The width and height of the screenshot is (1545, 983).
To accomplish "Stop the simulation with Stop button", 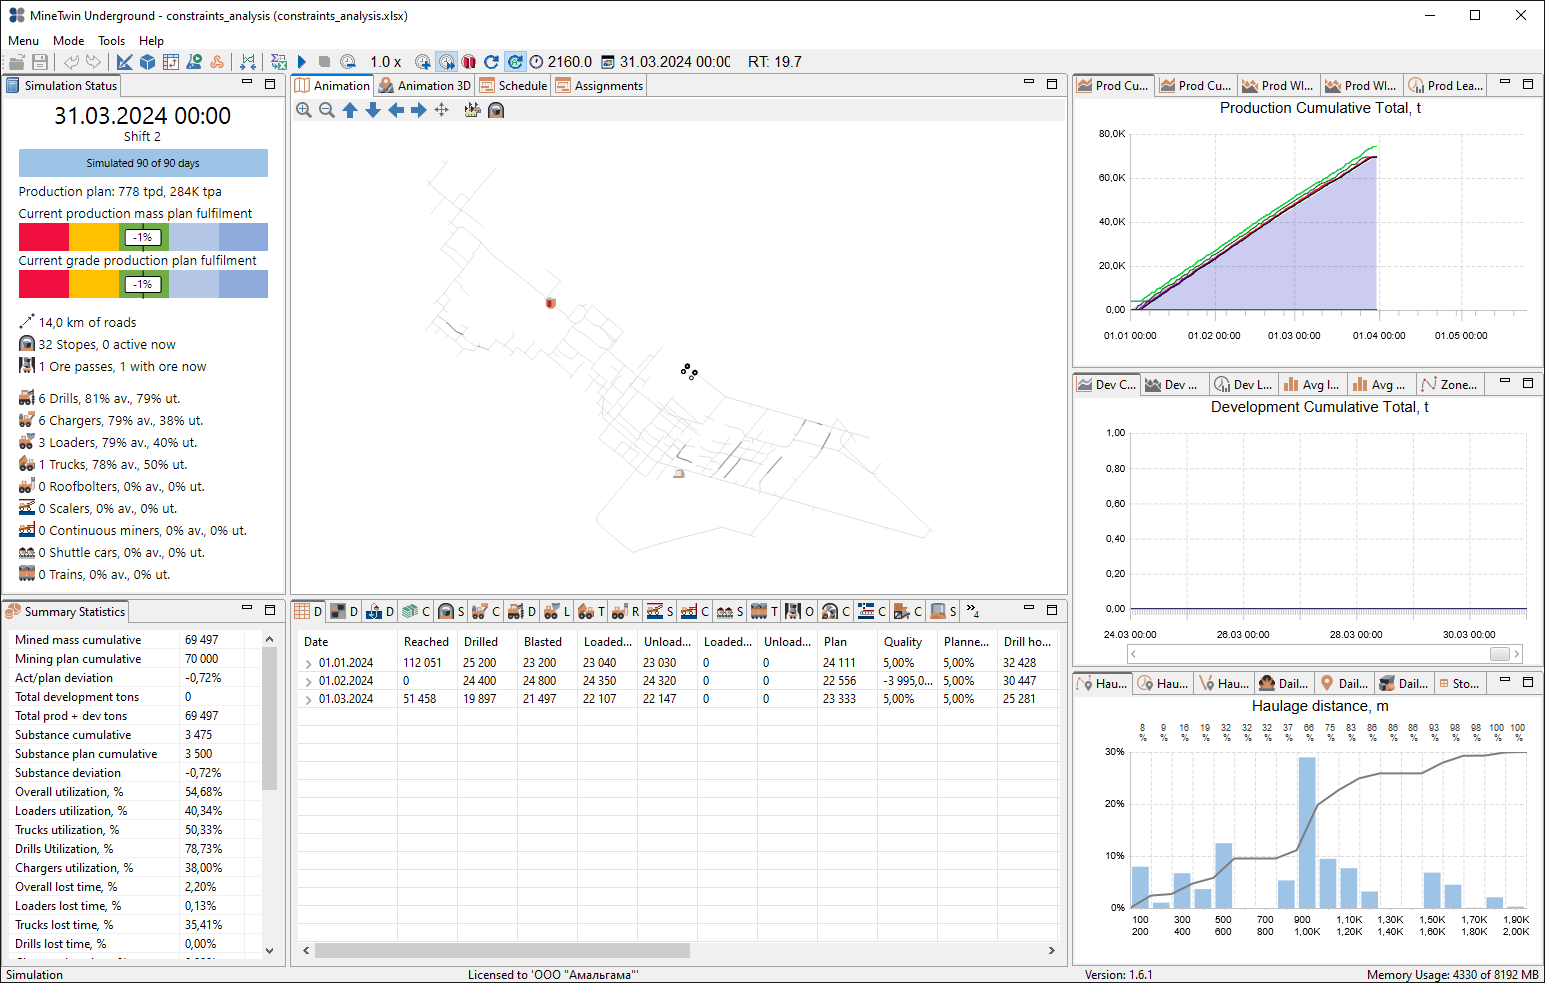I will click(x=324, y=62).
